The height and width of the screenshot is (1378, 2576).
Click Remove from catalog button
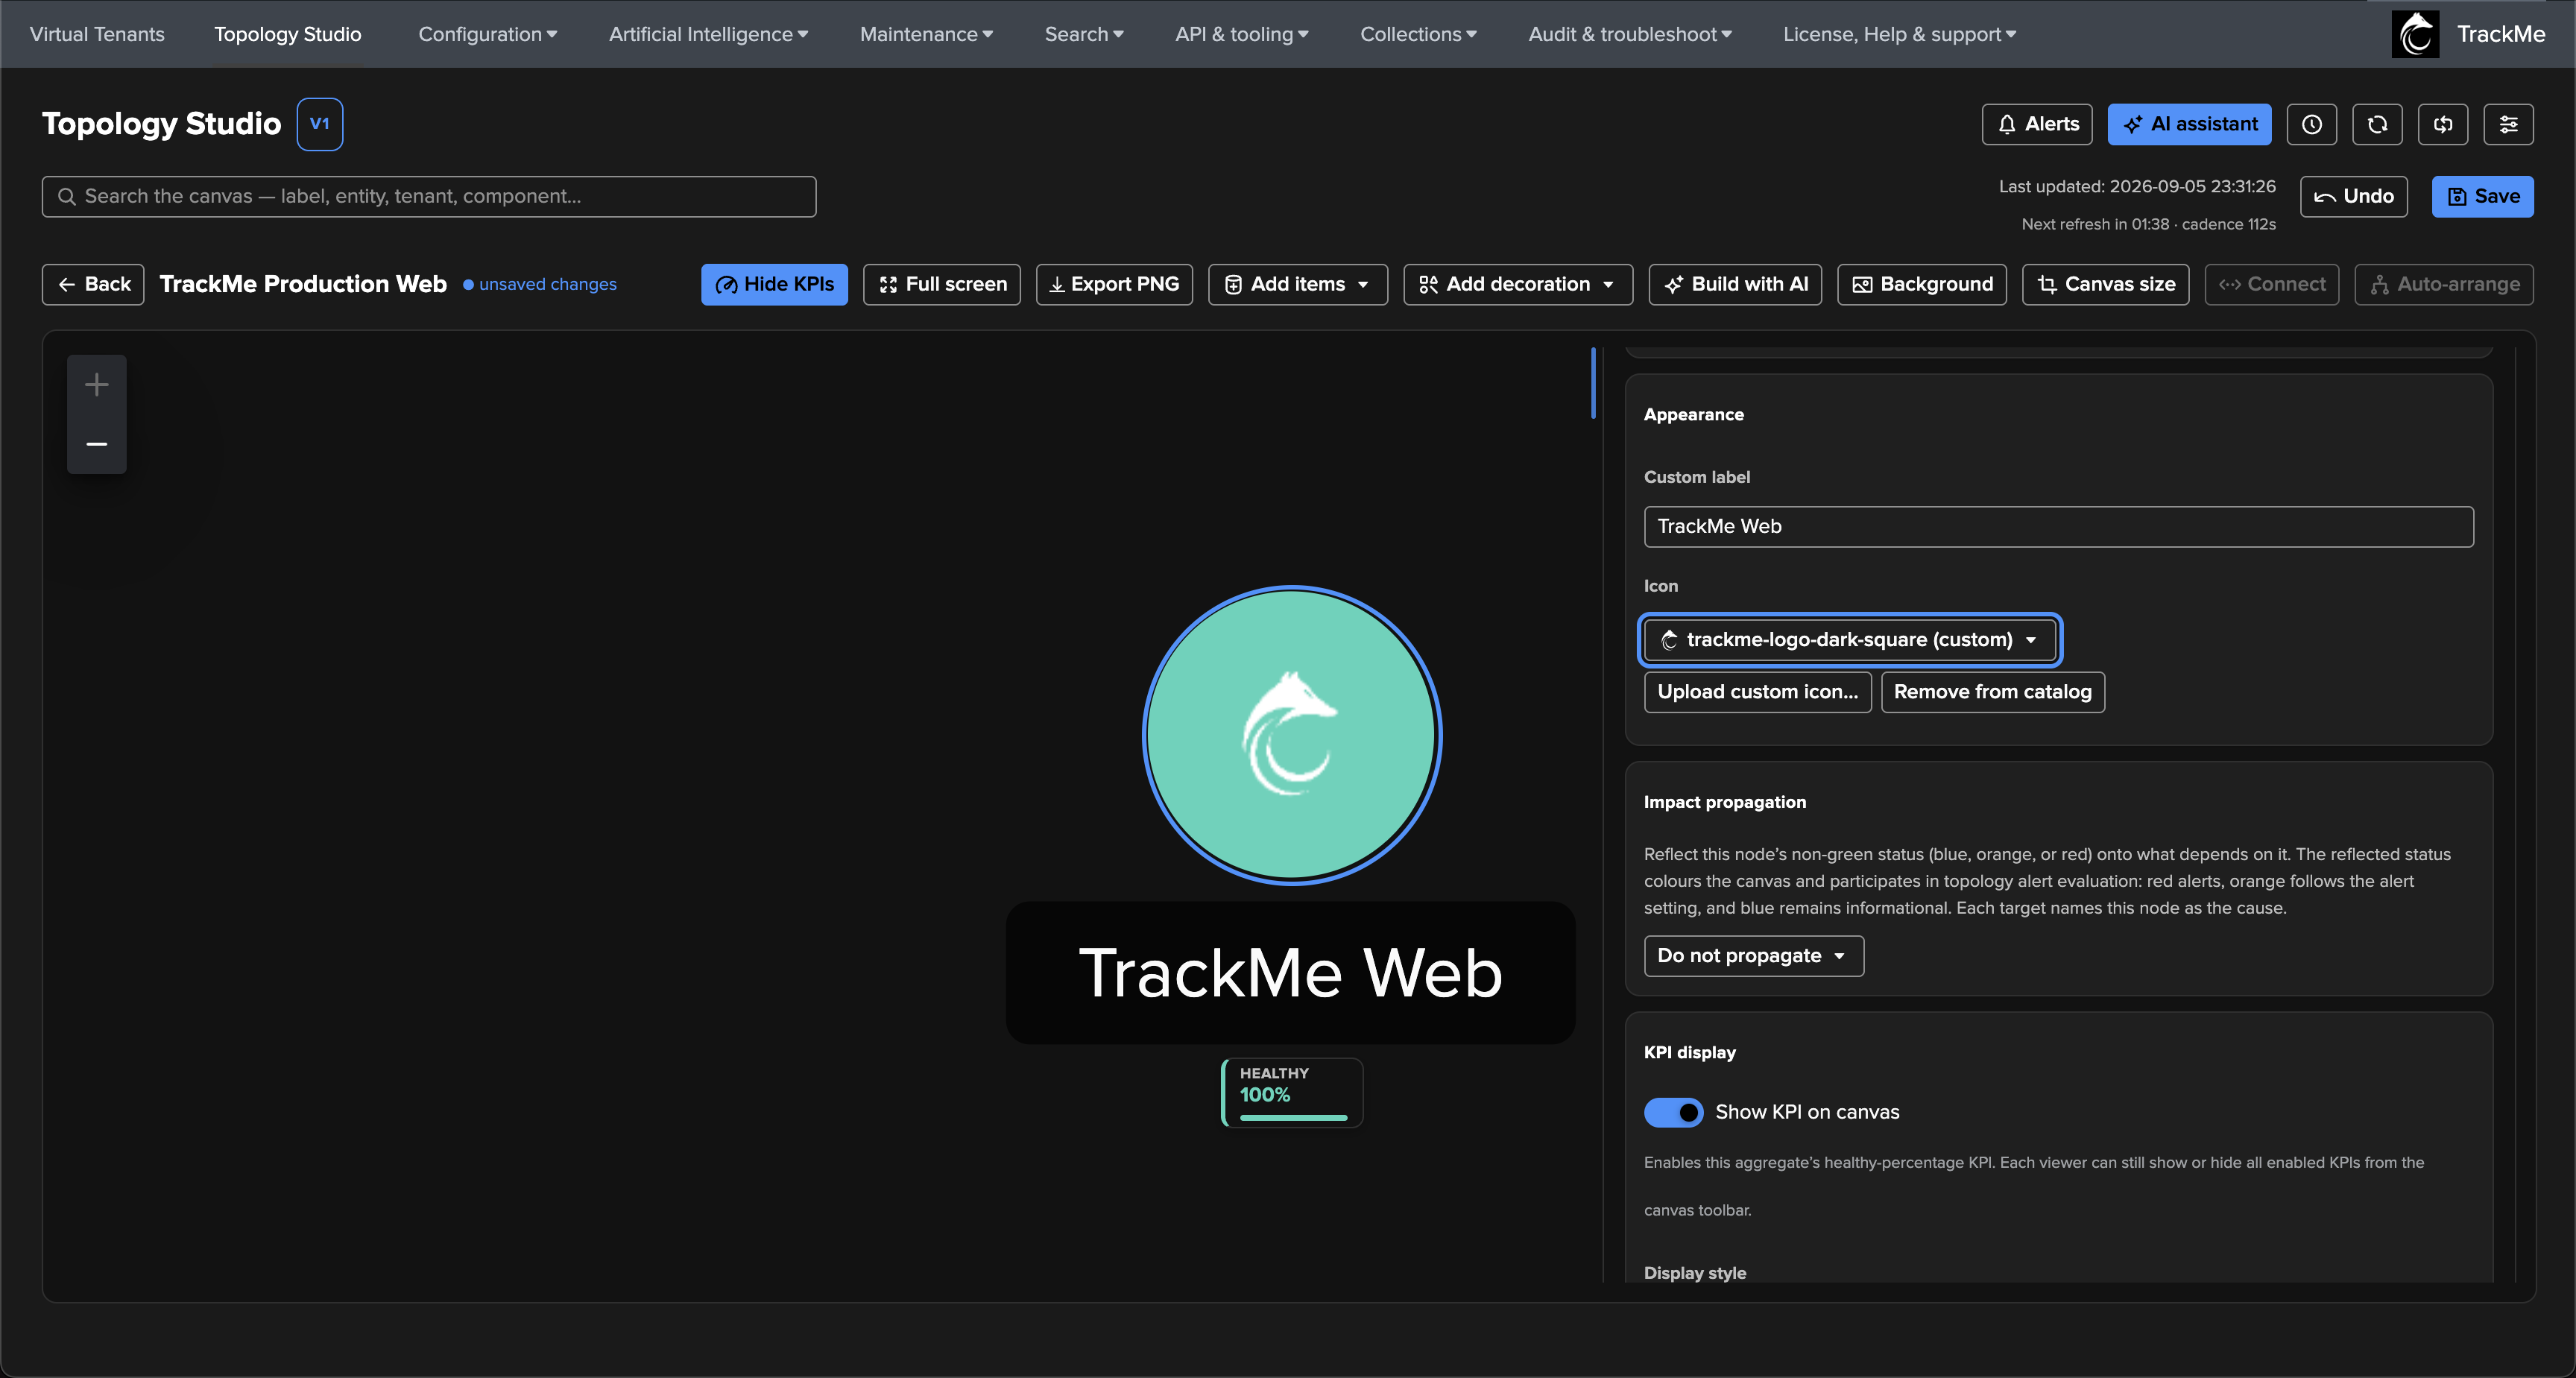click(x=1992, y=692)
